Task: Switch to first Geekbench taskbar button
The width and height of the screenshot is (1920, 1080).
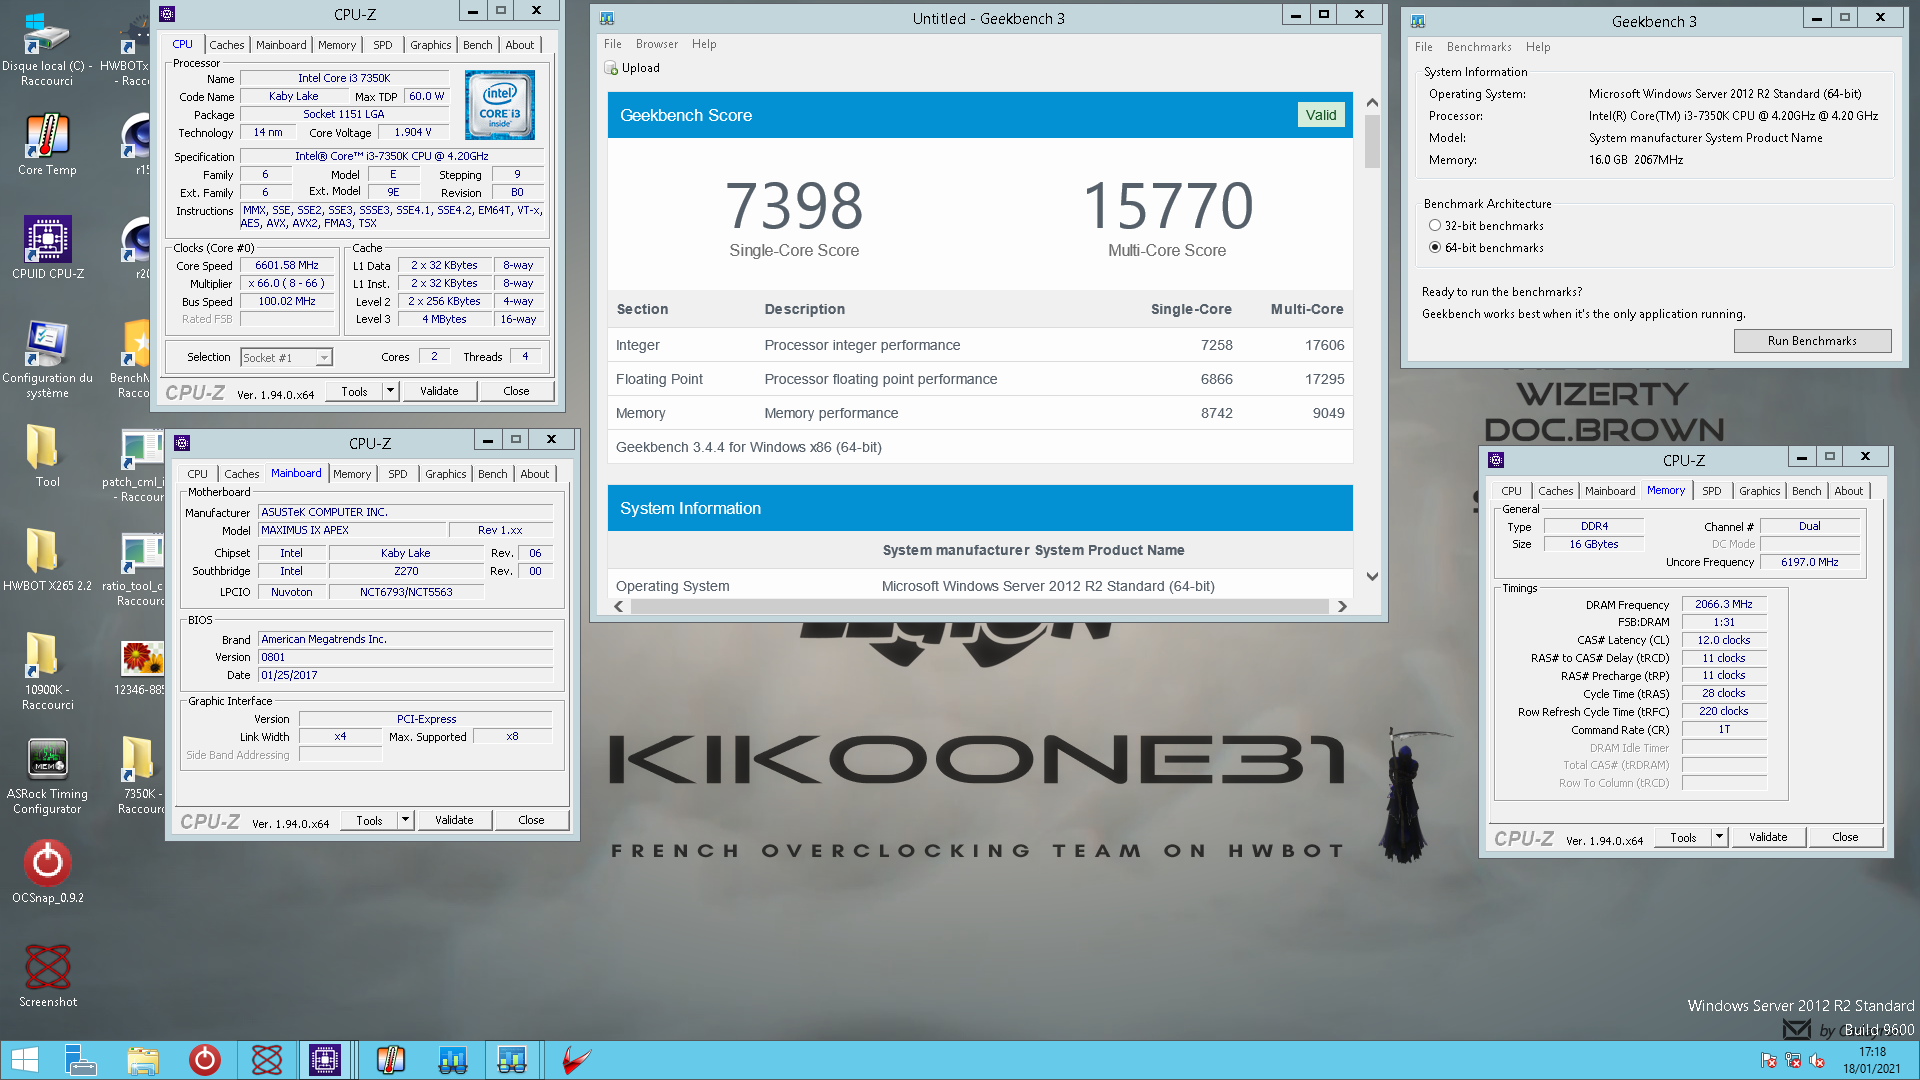Action: pos(452,1060)
